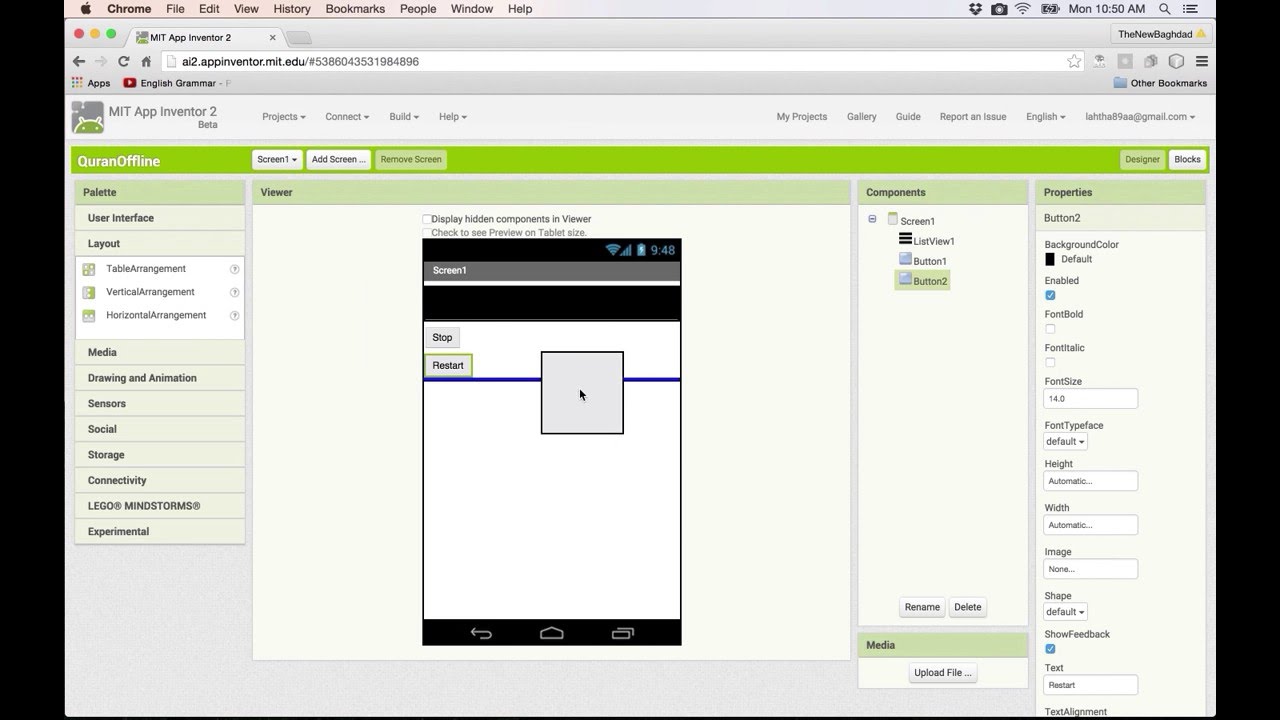Click the Height Automatic field

[x=1091, y=481]
